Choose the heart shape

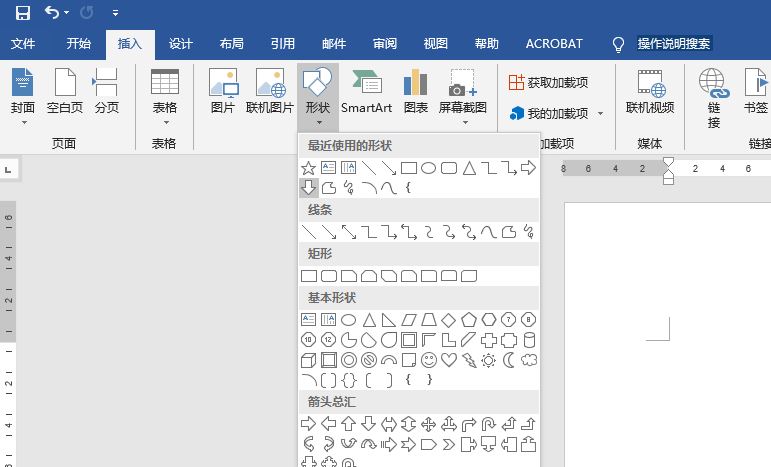[x=448, y=360]
